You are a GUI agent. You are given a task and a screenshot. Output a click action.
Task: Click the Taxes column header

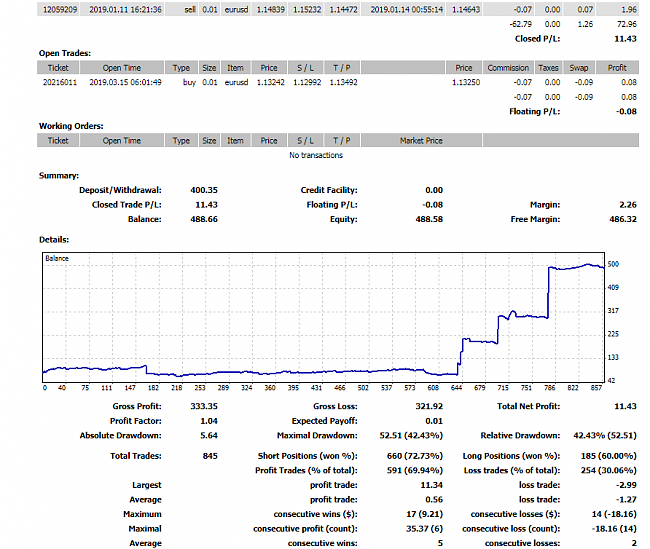pyautogui.click(x=548, y=67)
